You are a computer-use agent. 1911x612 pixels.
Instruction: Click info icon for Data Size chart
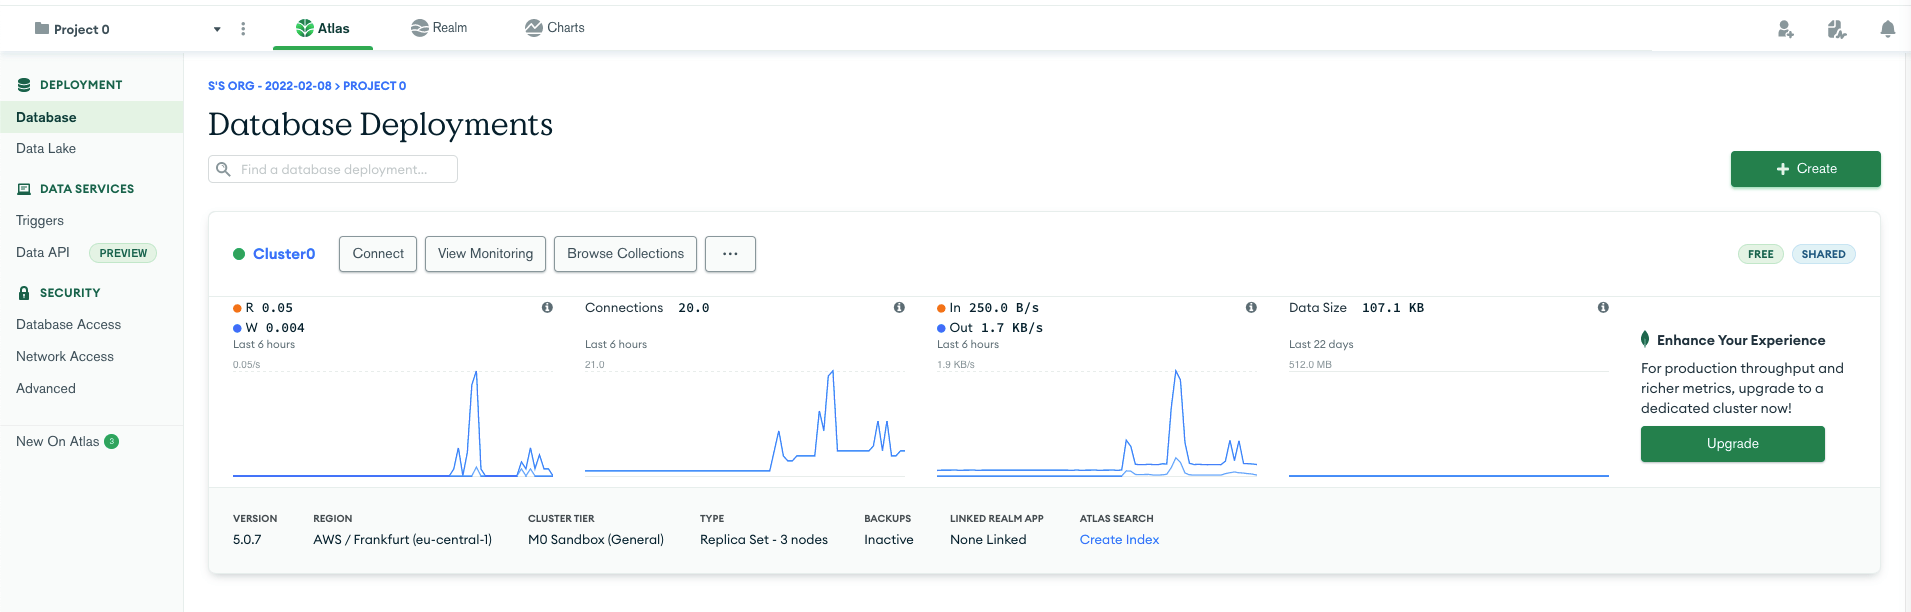(1603, 308)
